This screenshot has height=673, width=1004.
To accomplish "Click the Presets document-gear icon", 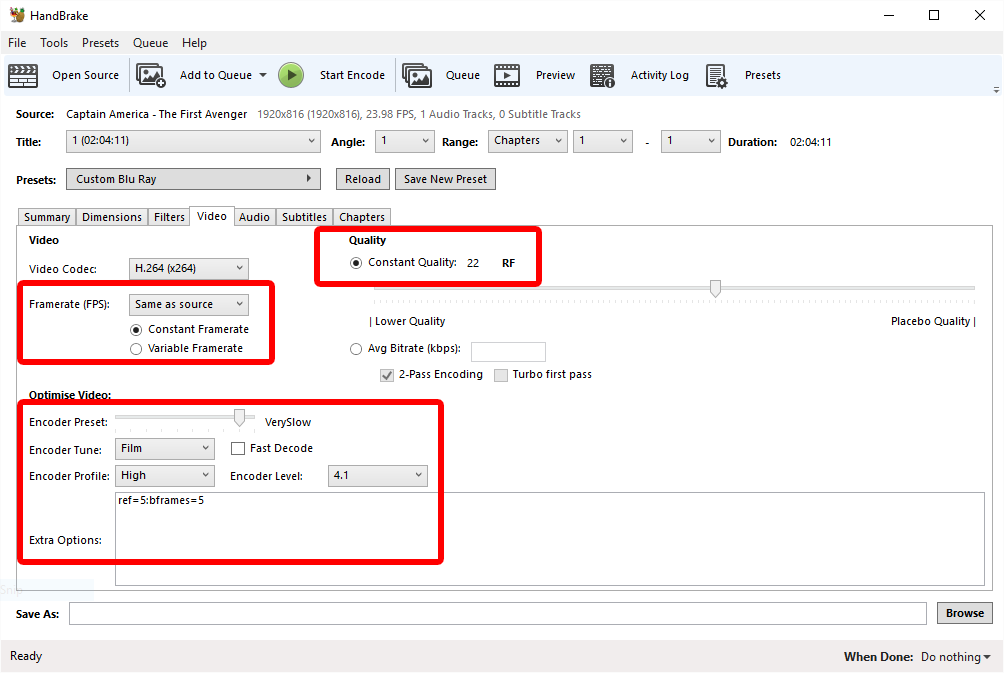I will [717, 76].
